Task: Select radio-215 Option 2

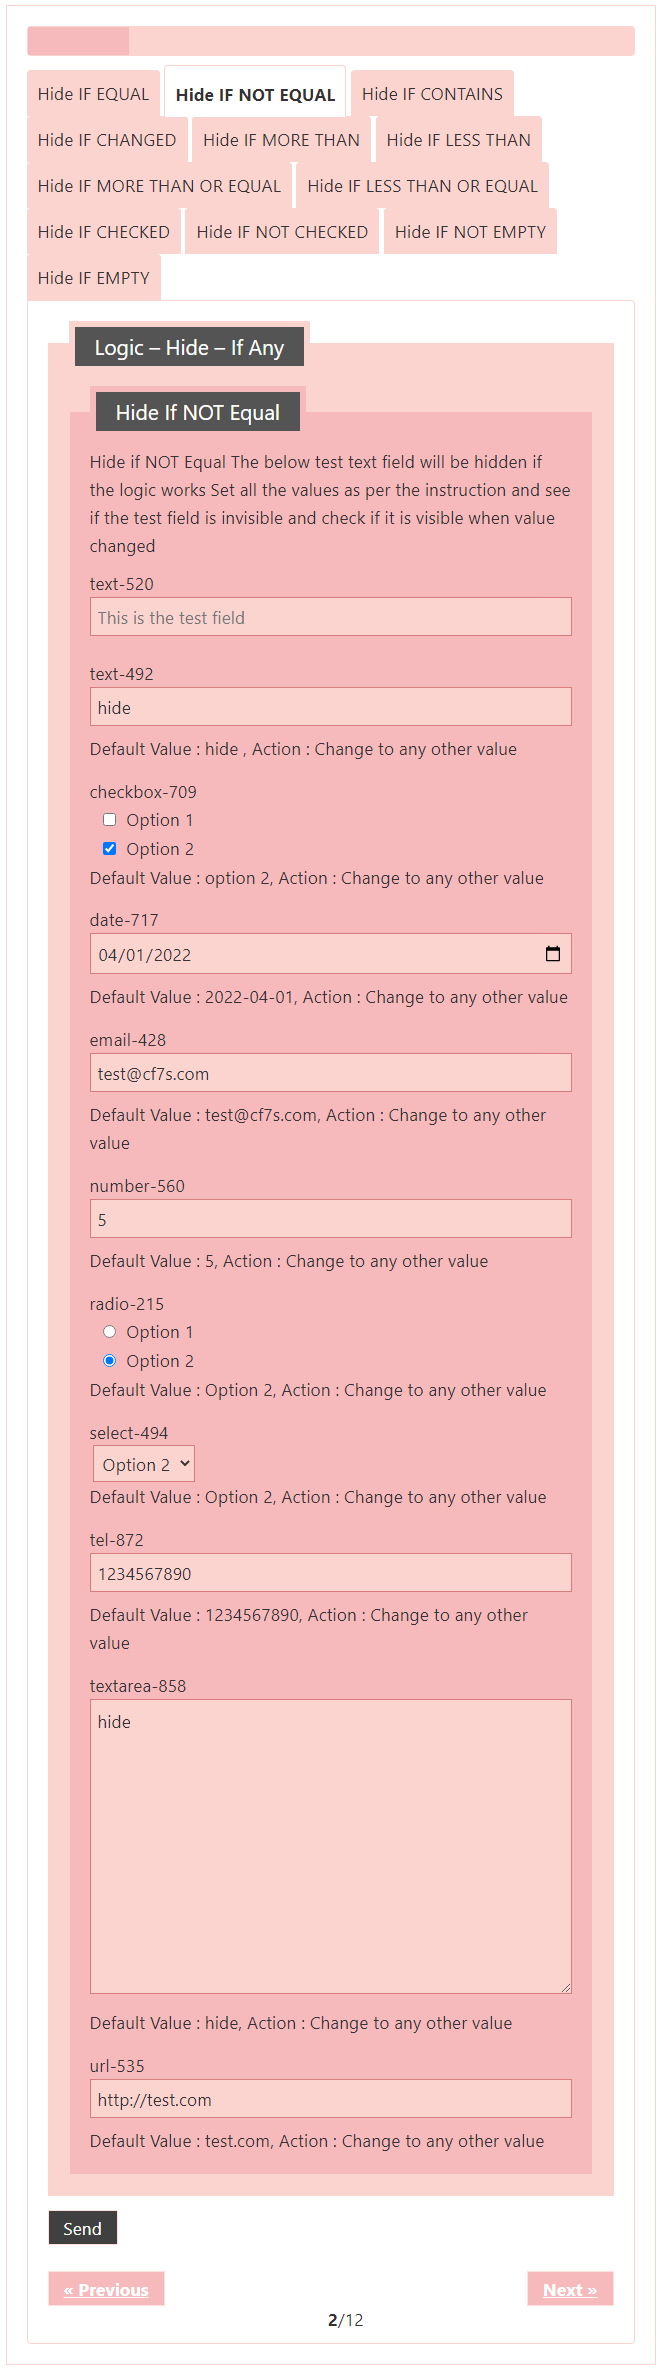Action: tap(110, 1361)
